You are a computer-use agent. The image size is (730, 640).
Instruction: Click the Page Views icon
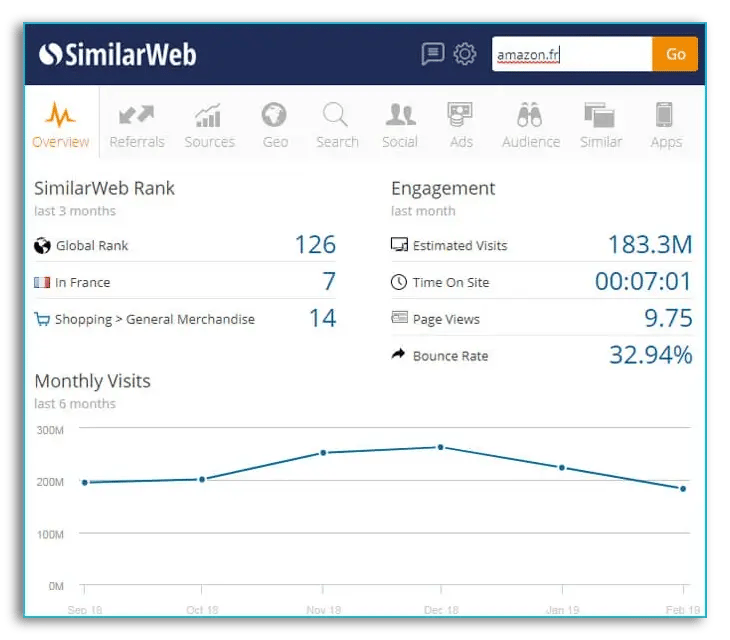click(399, 317)
